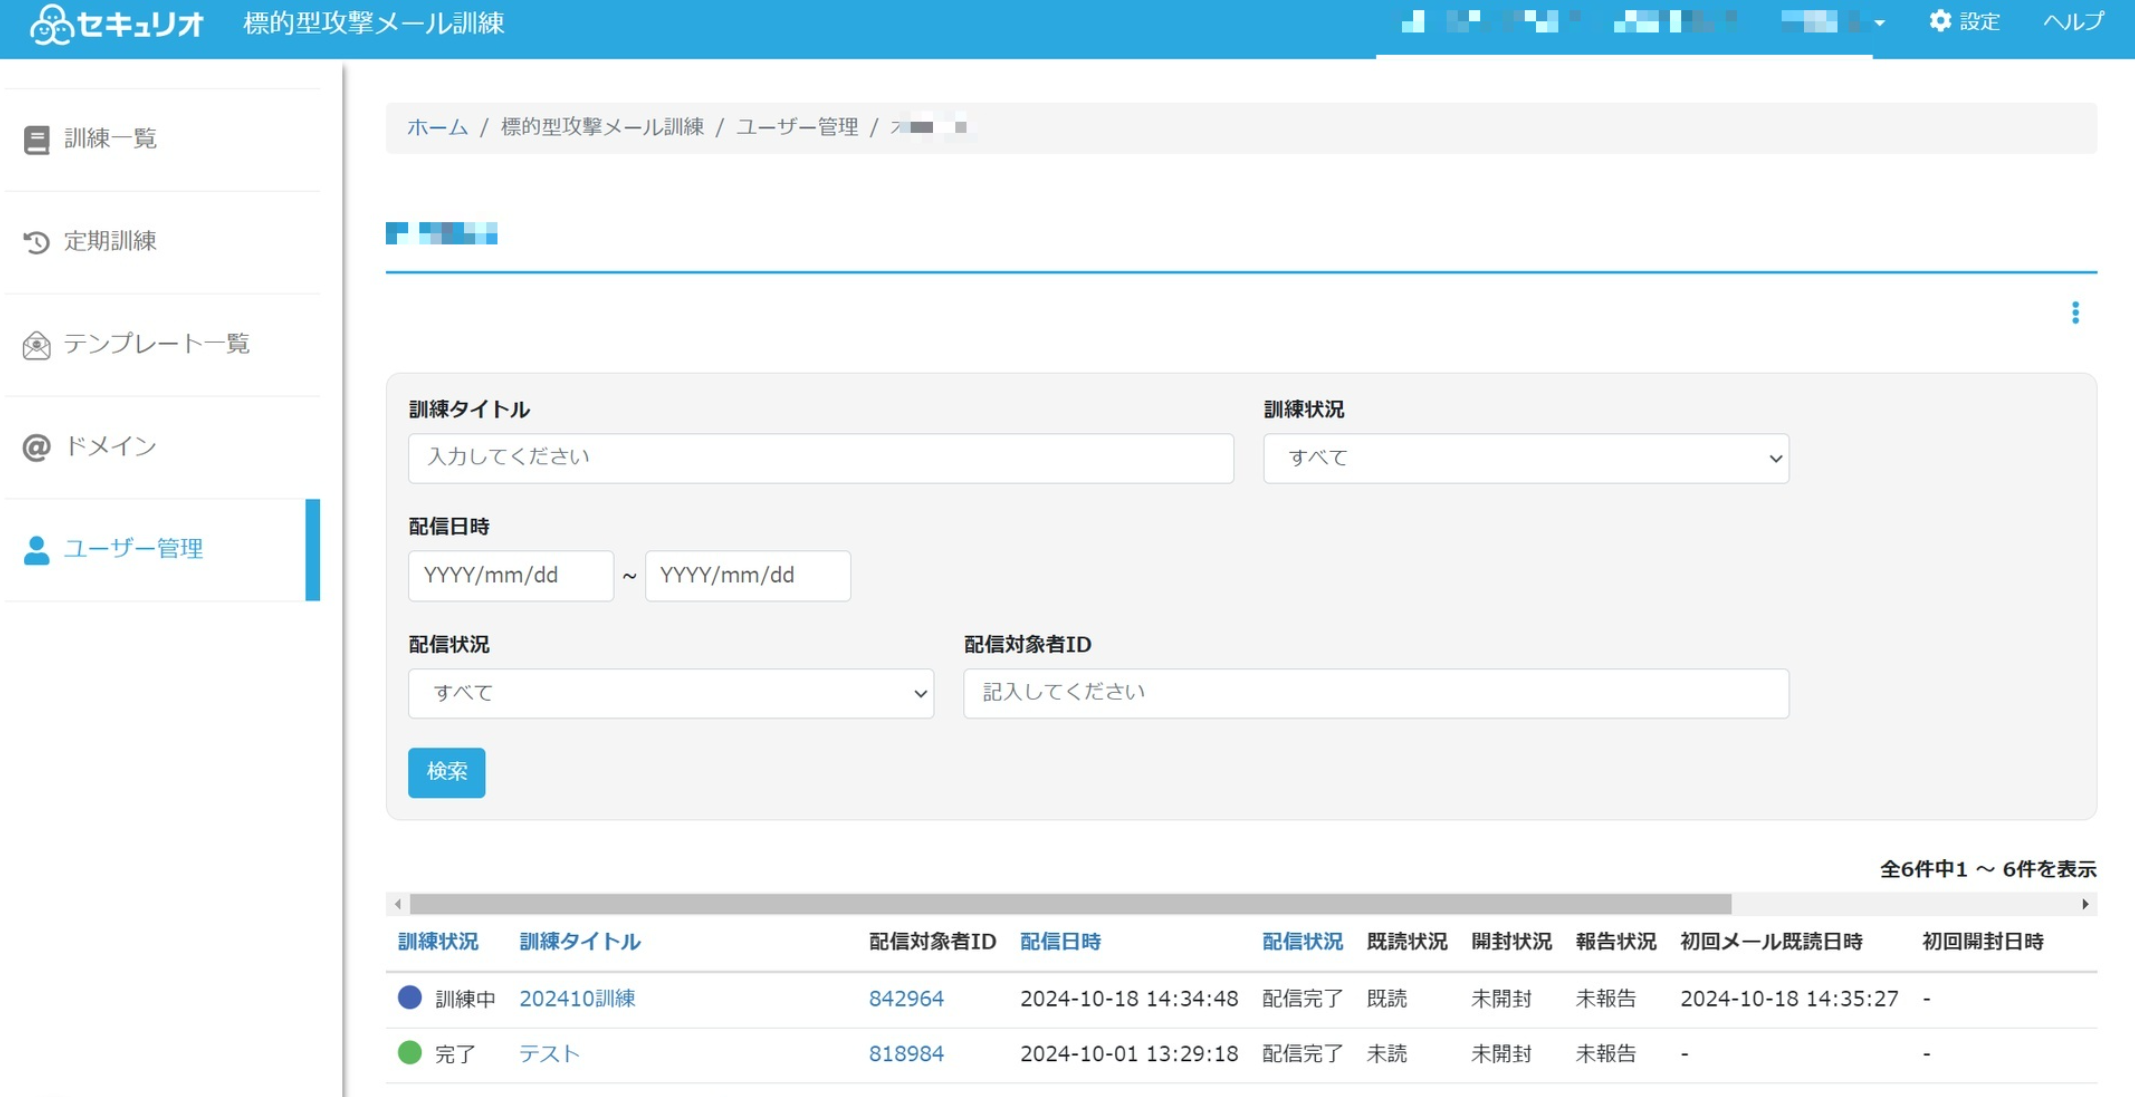Viewport: 2135px width, 1097px height.
Task: Click the ユーザー管理 person icon
Action: pyautogui.click(x=37, y=550)
